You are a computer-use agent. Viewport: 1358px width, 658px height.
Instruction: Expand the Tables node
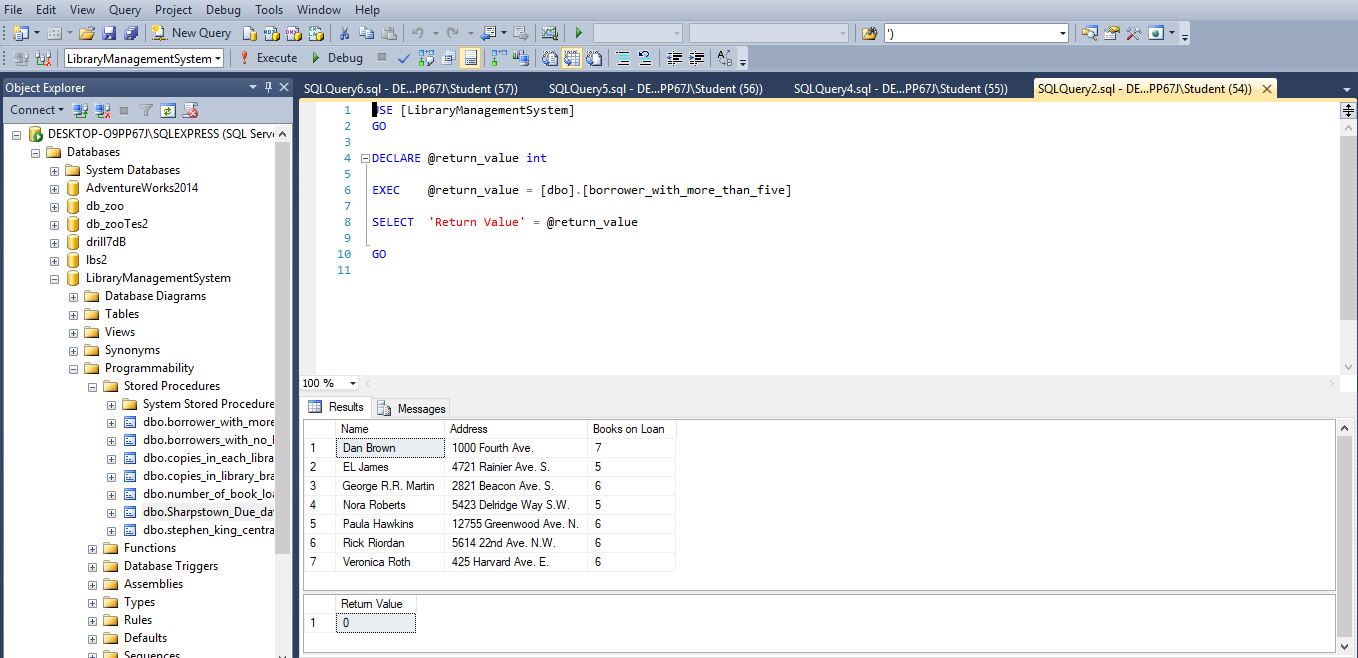tap(73, 315)
